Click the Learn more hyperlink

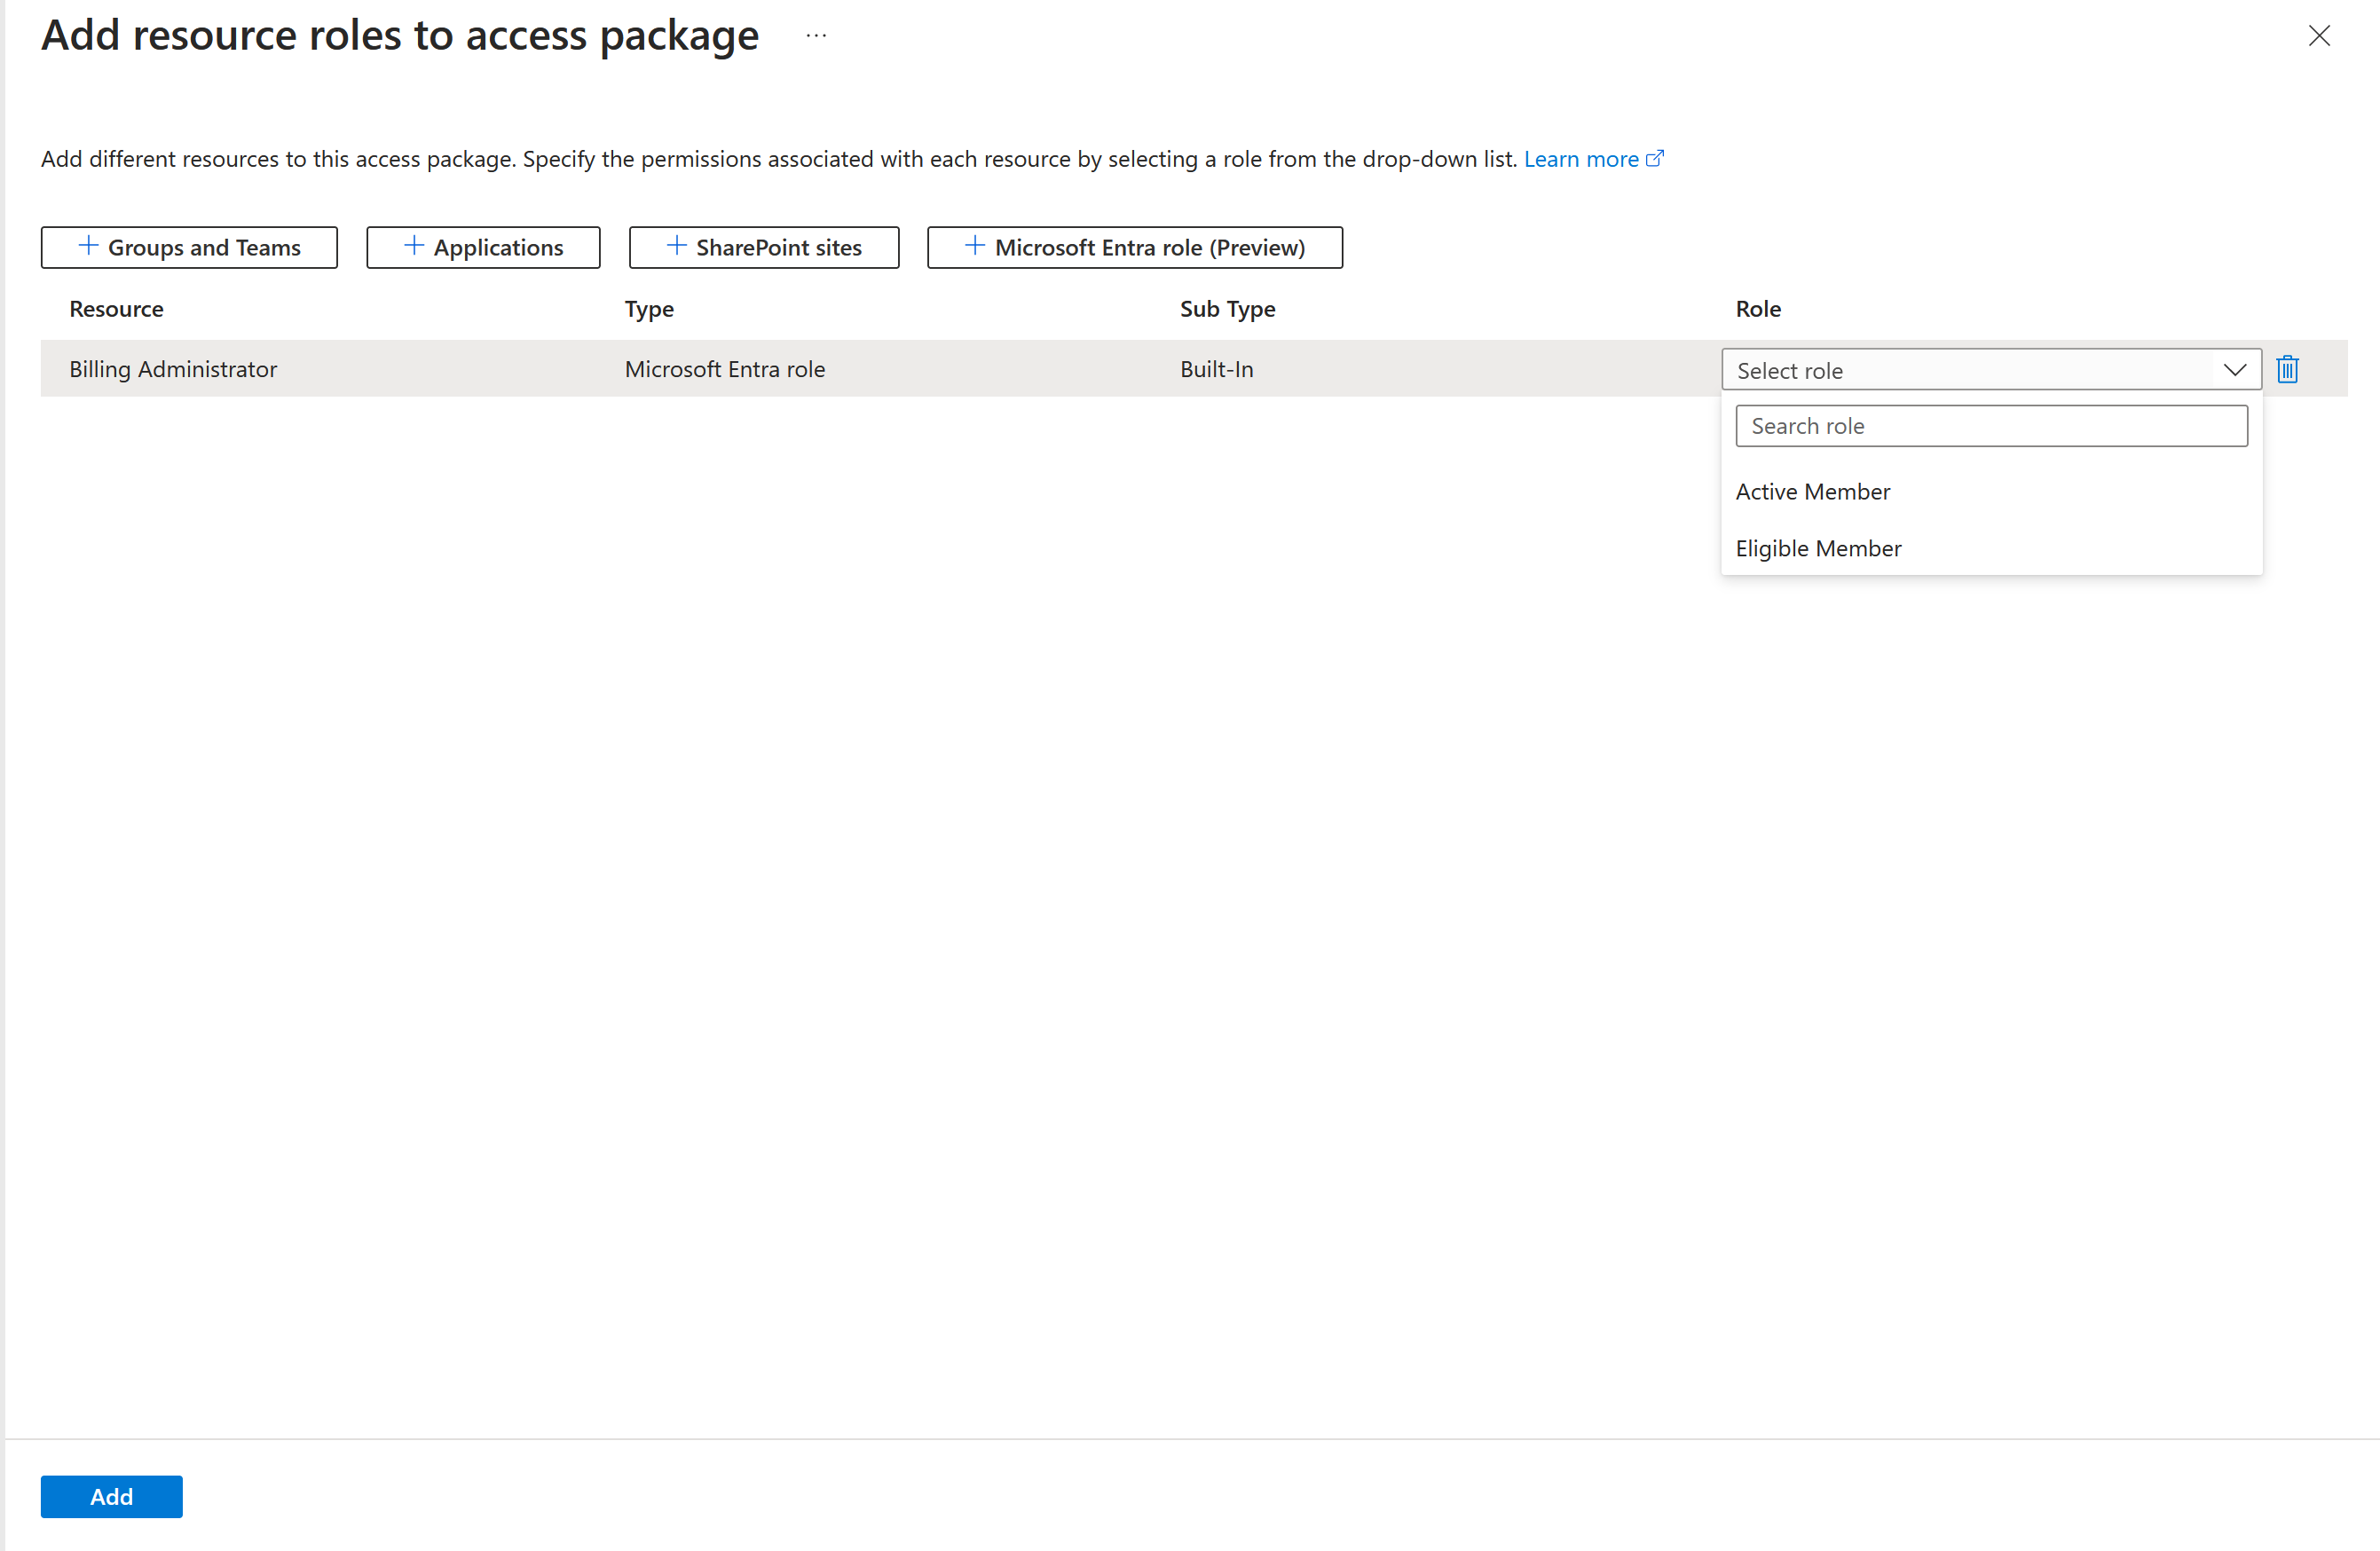pyautogui.click(x=1582, y=158)
